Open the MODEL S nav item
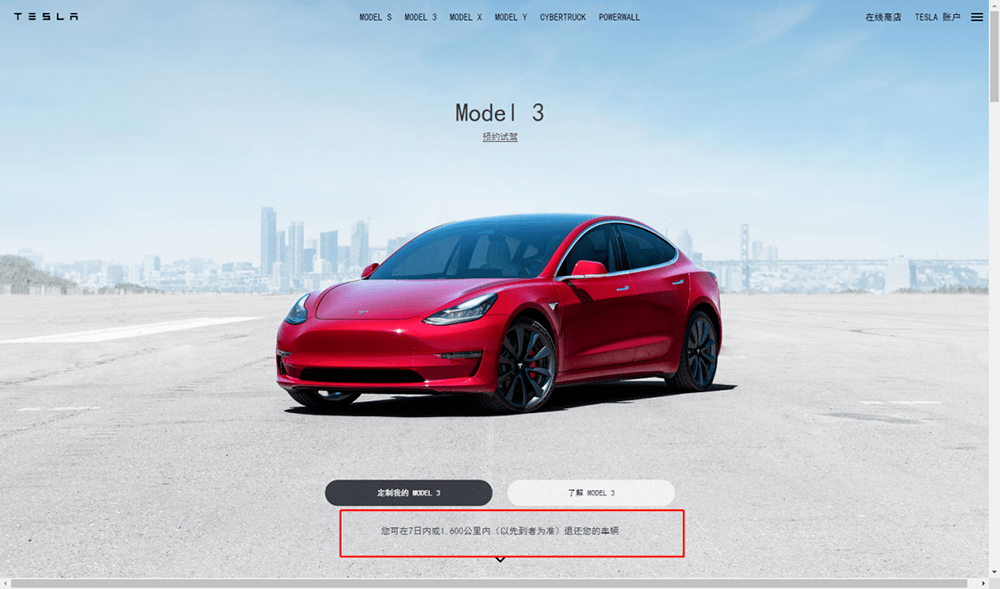This screenshot has width=1000, height=589. (375, 17)
